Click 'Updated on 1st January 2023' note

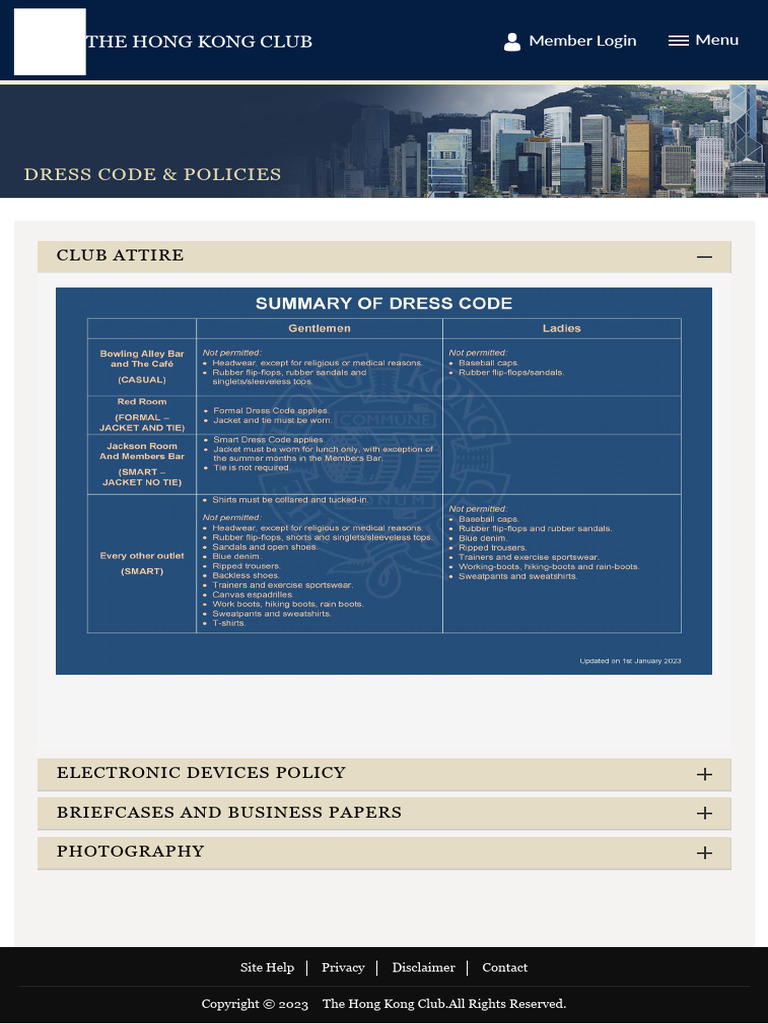[x=630, y=661]
